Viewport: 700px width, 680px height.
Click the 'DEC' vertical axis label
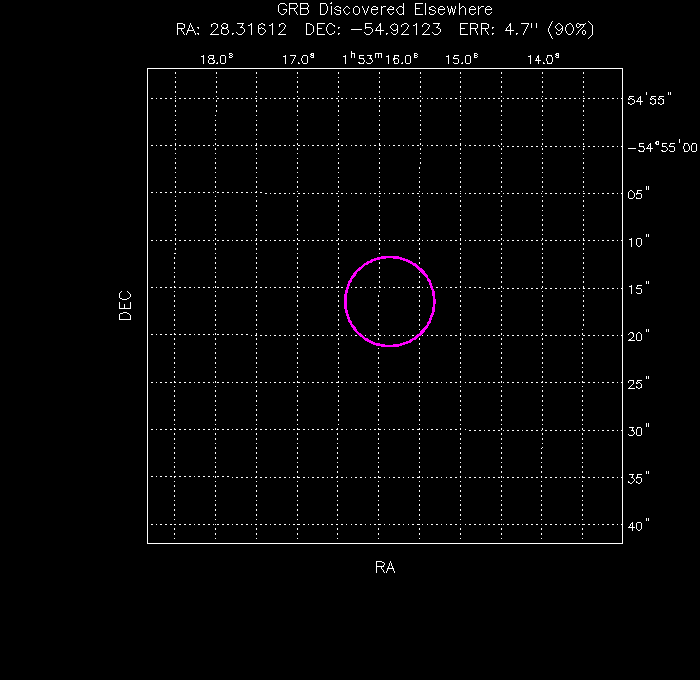[x=125, y=306]
